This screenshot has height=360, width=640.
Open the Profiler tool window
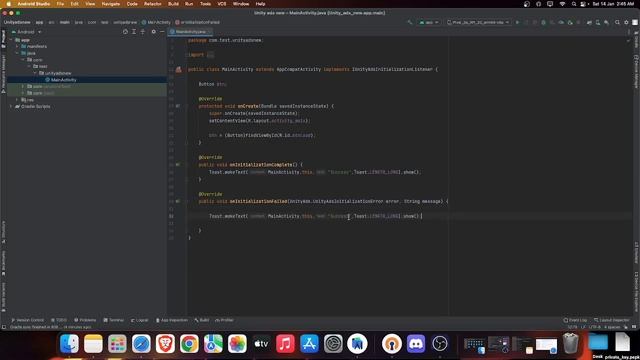pos(224,320)
